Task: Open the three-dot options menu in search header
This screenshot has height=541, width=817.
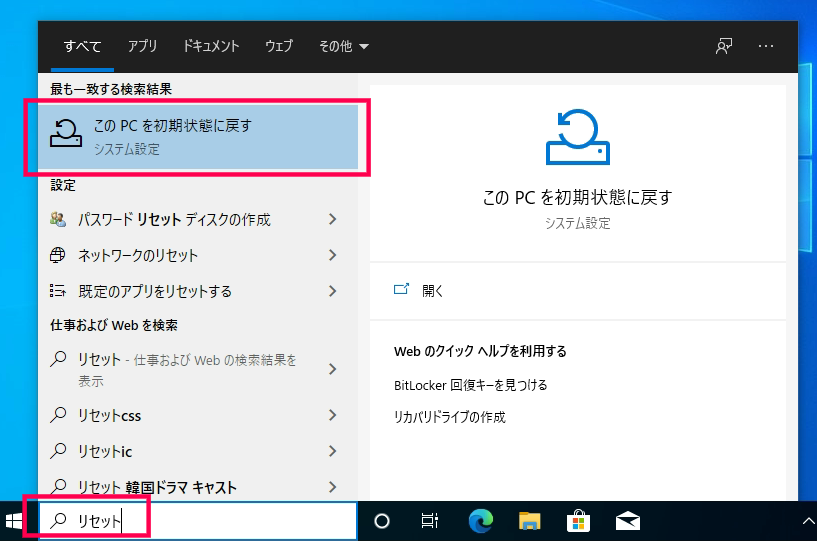Action: (x=766, y=46)
